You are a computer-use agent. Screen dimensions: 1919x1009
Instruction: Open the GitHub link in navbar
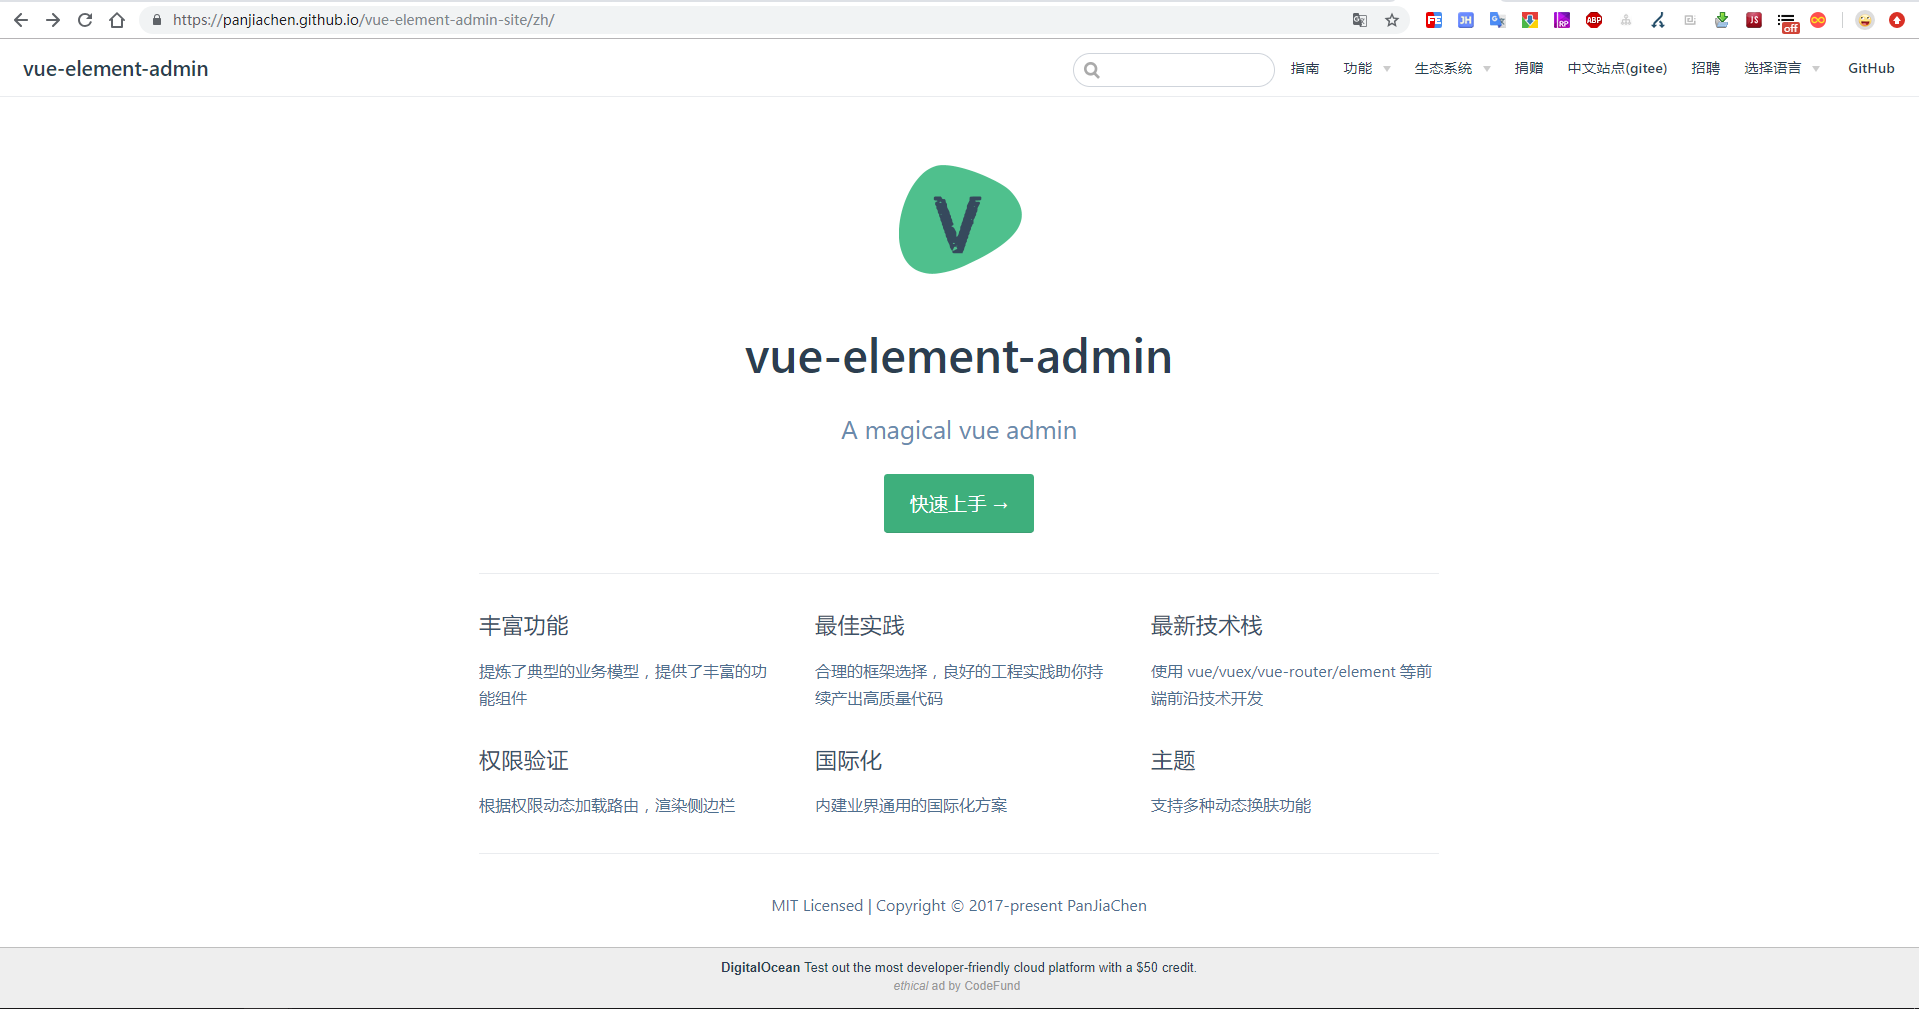1871,68
